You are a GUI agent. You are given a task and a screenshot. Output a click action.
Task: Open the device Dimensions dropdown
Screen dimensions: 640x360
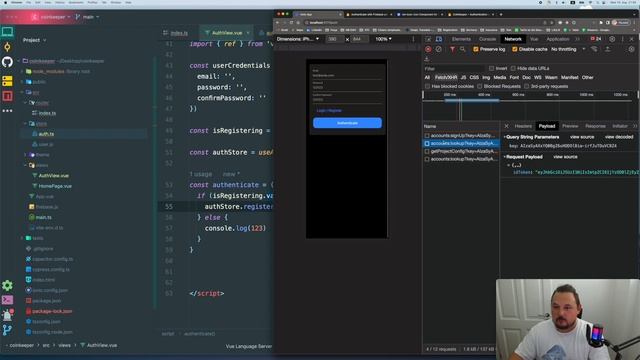point(298,39)
